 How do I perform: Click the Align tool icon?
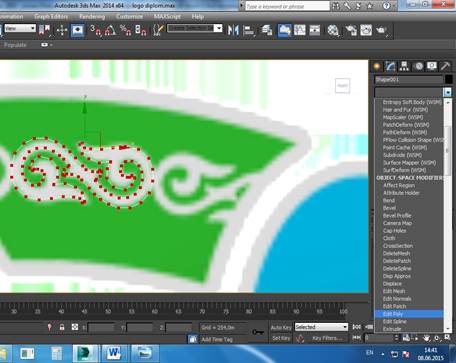tap(249, 31)
